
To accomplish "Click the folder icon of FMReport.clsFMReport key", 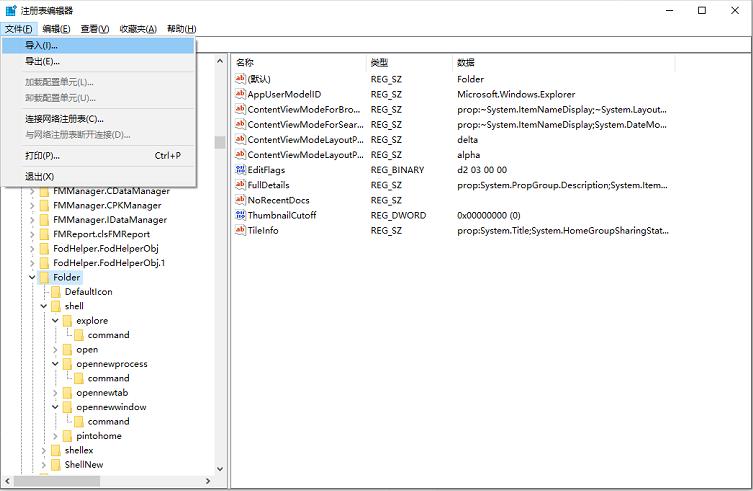I will 44,234.
